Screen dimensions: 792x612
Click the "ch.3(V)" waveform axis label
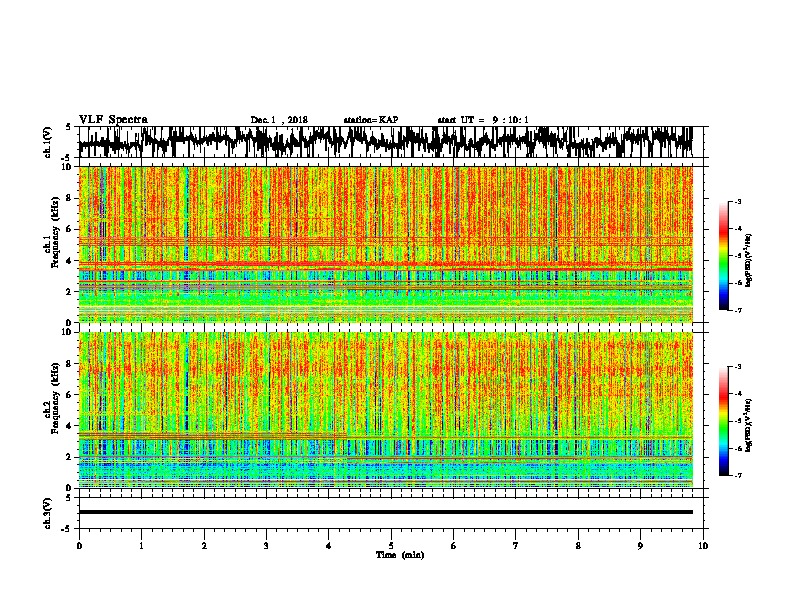pos(48,513)
